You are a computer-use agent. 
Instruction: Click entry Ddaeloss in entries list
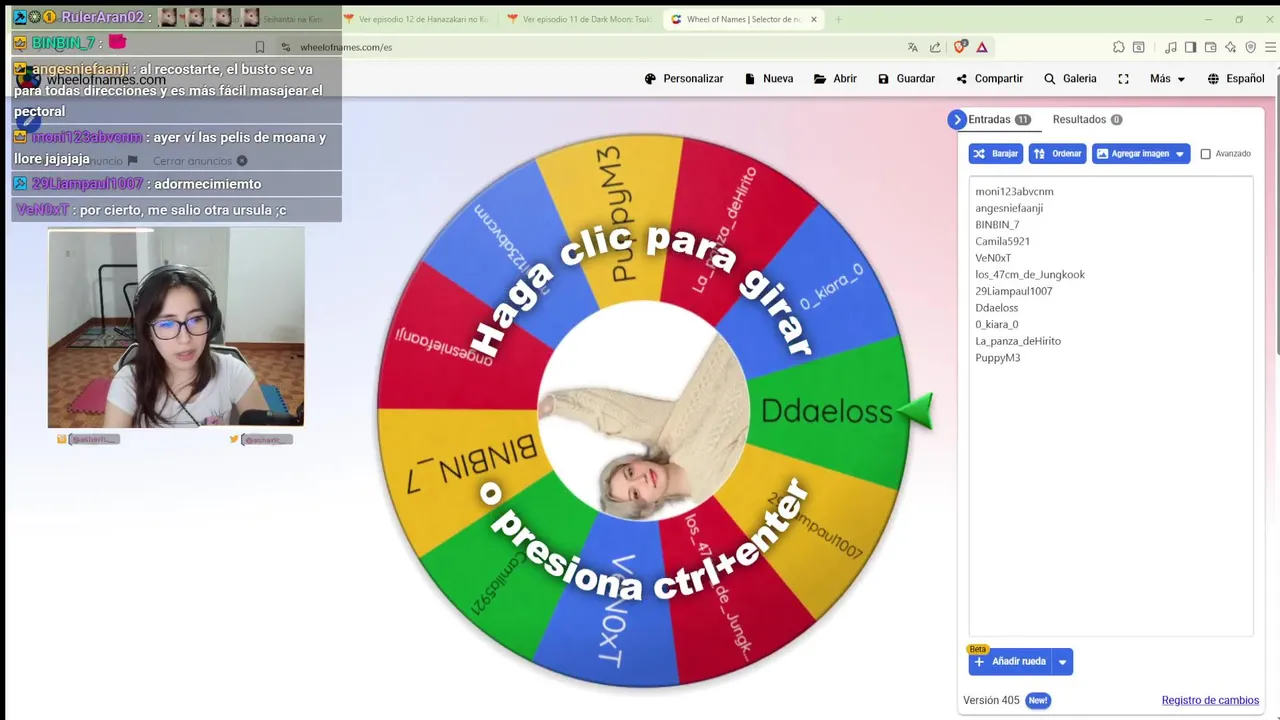click(997, 308)
